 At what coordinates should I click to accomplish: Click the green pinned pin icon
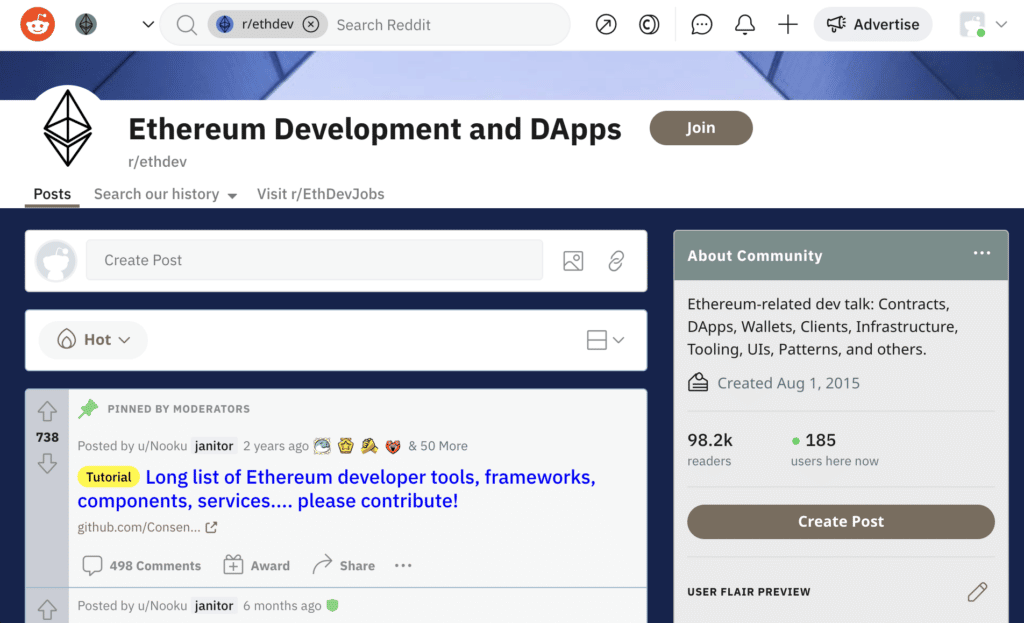pyautogui.click(x=88, y=409)
